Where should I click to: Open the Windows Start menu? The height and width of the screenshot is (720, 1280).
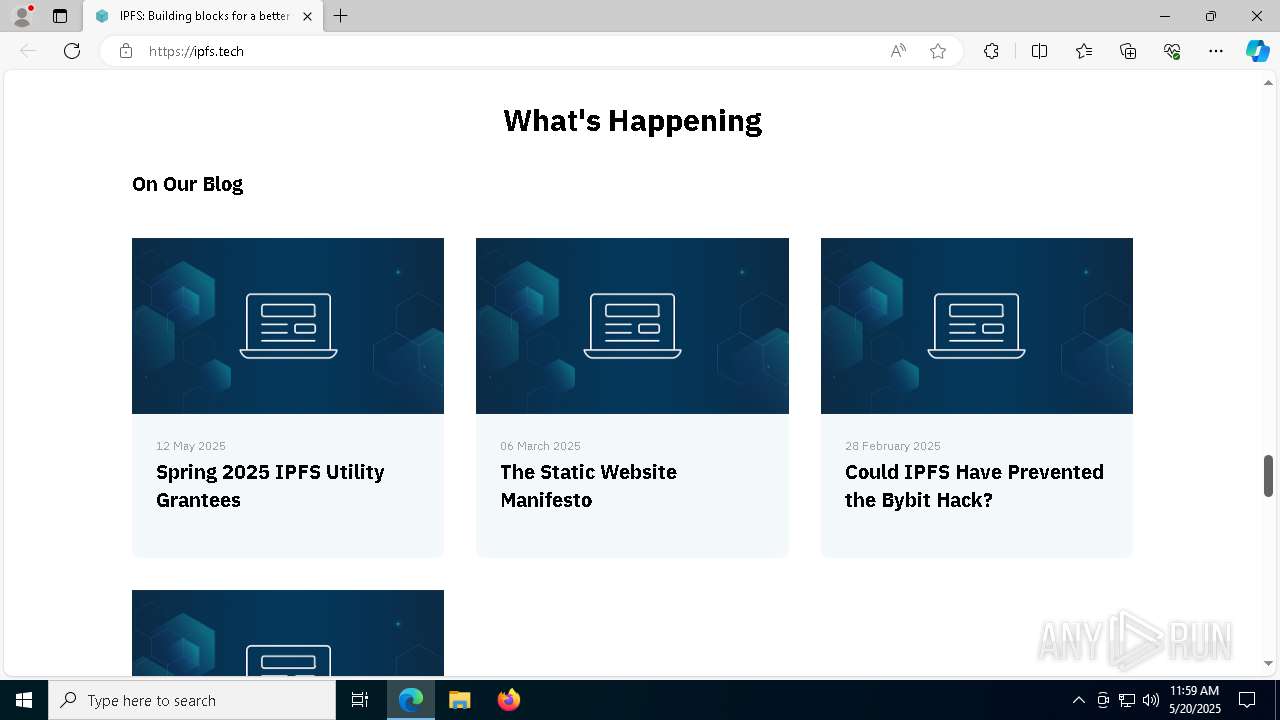click(x=24, y=700)
